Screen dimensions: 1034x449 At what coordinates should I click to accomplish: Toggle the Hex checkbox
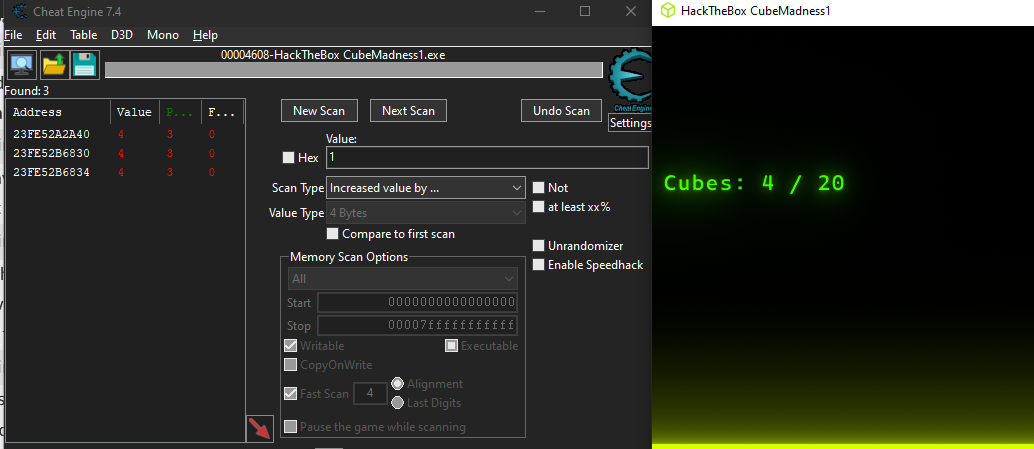pos(288,158)
